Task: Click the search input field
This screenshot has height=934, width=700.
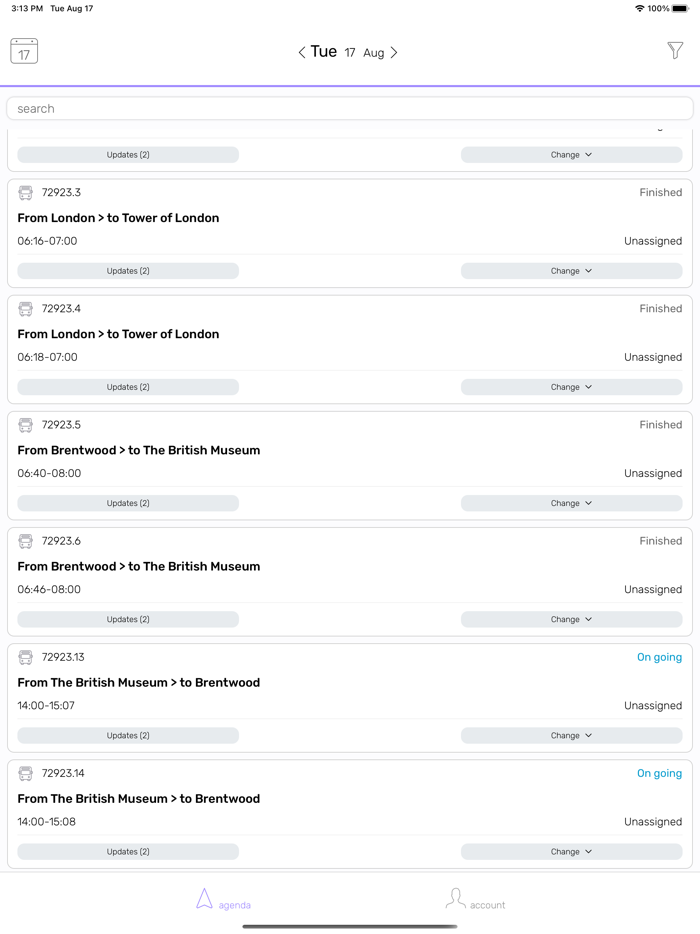Action: (x=350, y=108)
